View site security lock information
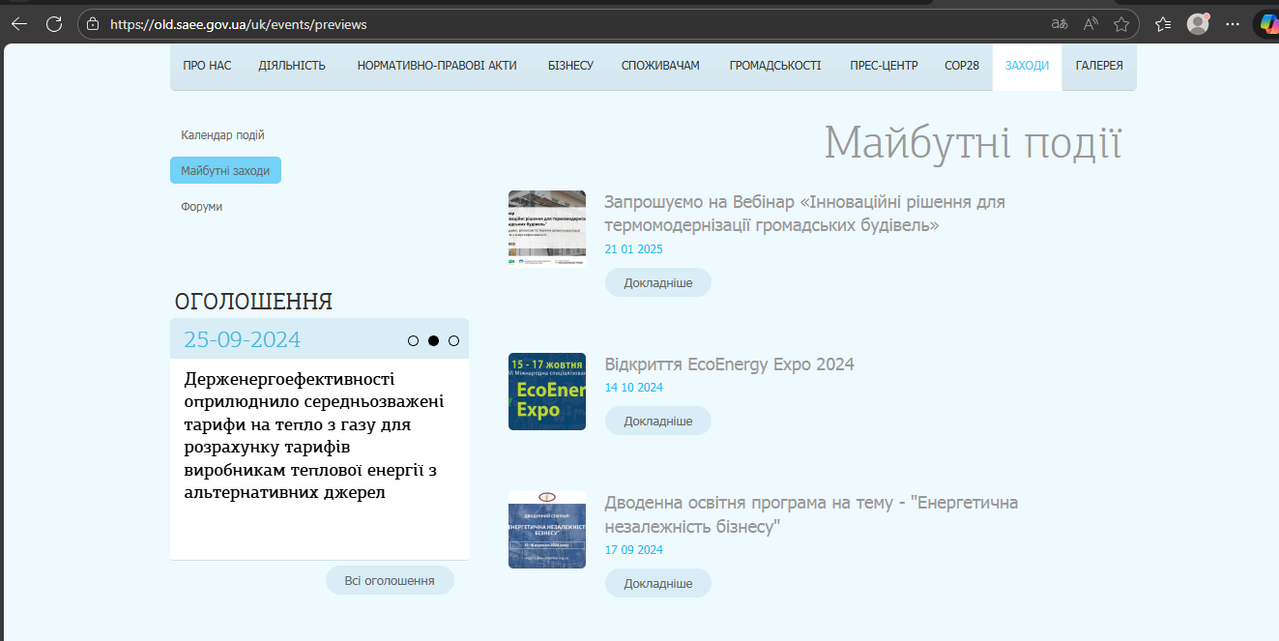This screenshot has width=1279, height=641. pos(93,24)
